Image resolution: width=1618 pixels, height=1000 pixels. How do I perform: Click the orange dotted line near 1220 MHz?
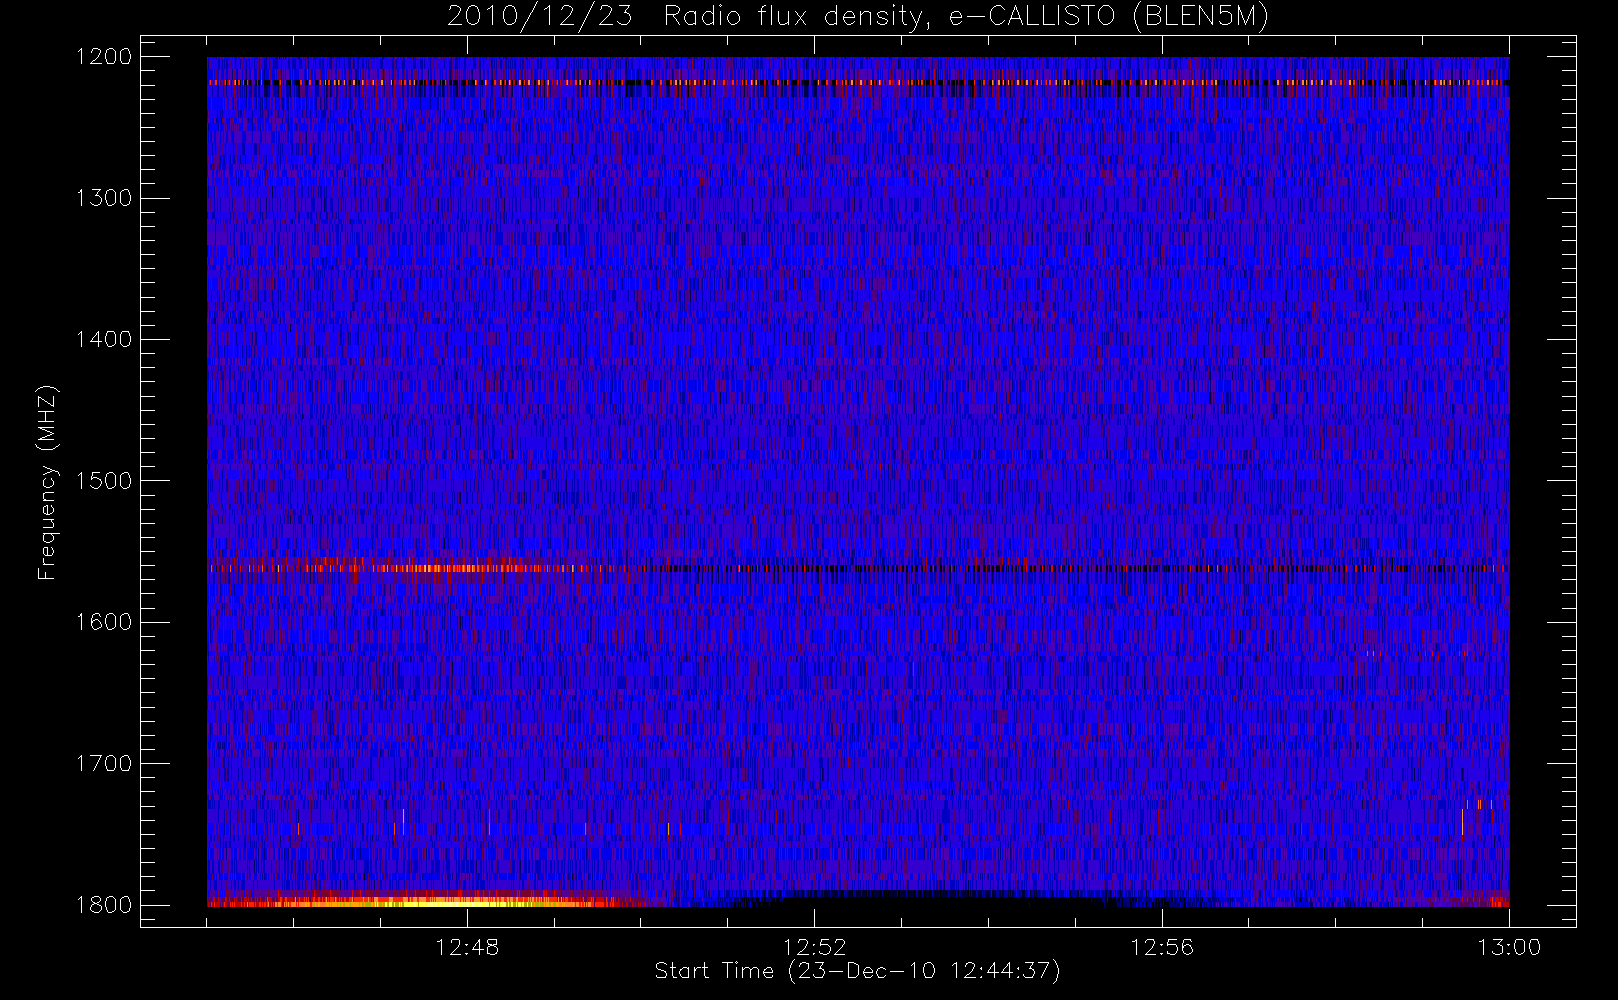tap(858, 83)
